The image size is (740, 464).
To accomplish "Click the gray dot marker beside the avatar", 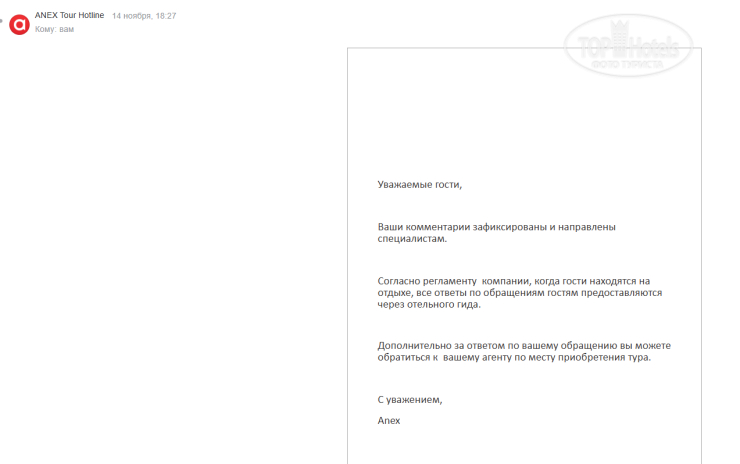I will click(1, 20).
